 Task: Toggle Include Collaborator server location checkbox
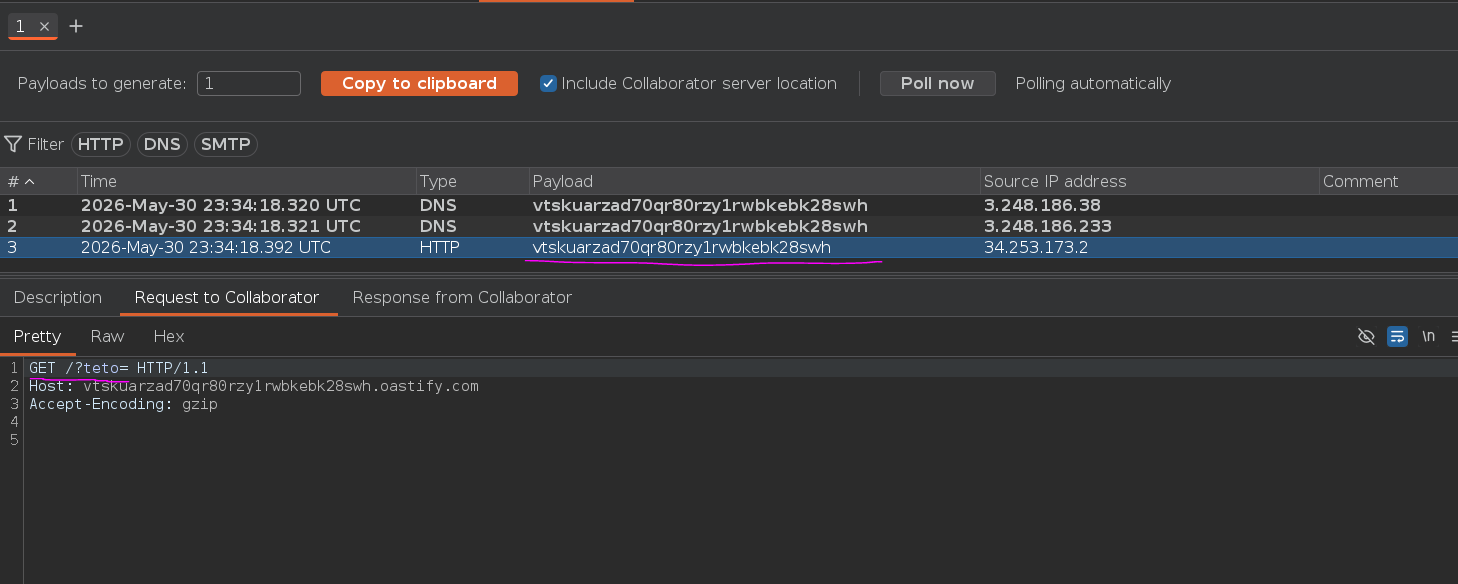(x=548, y=83)
